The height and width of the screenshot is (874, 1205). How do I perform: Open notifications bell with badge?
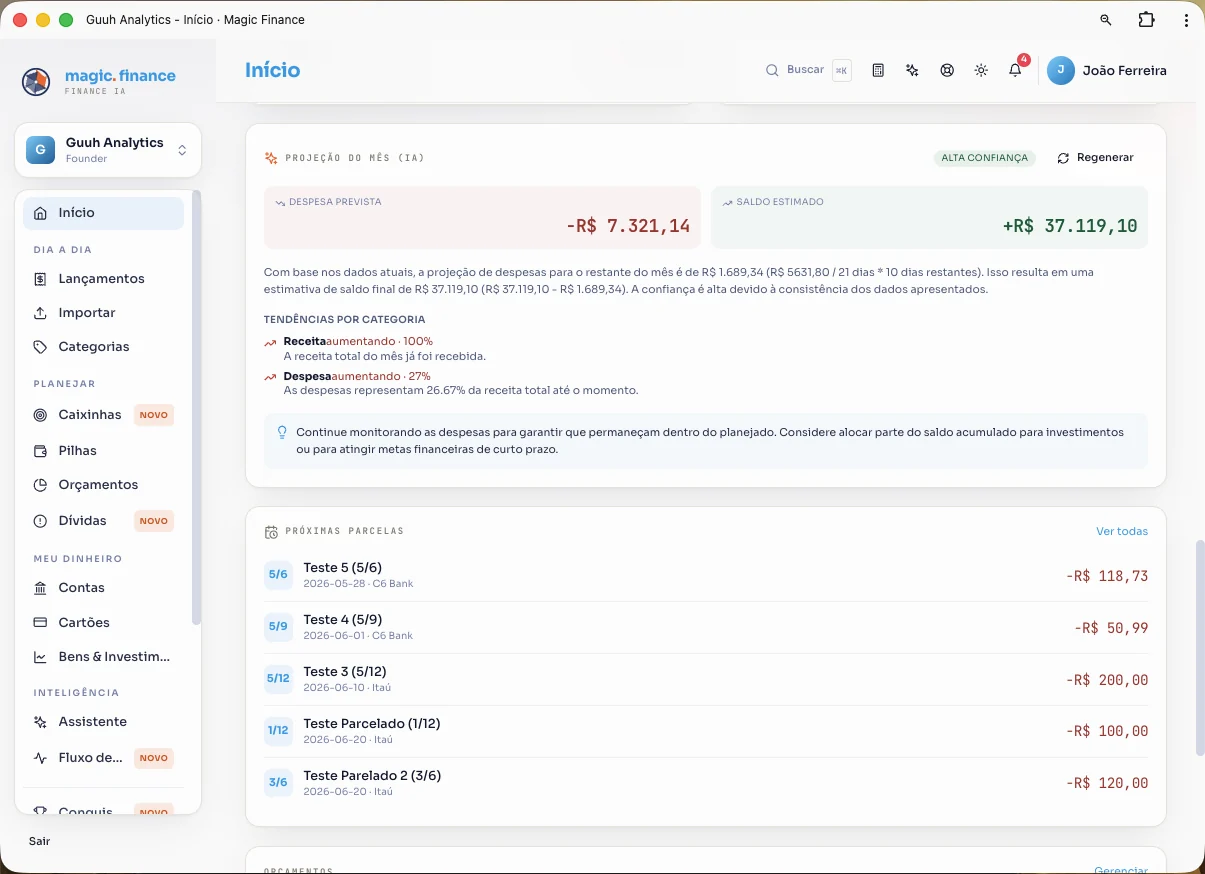(1016, 69)
